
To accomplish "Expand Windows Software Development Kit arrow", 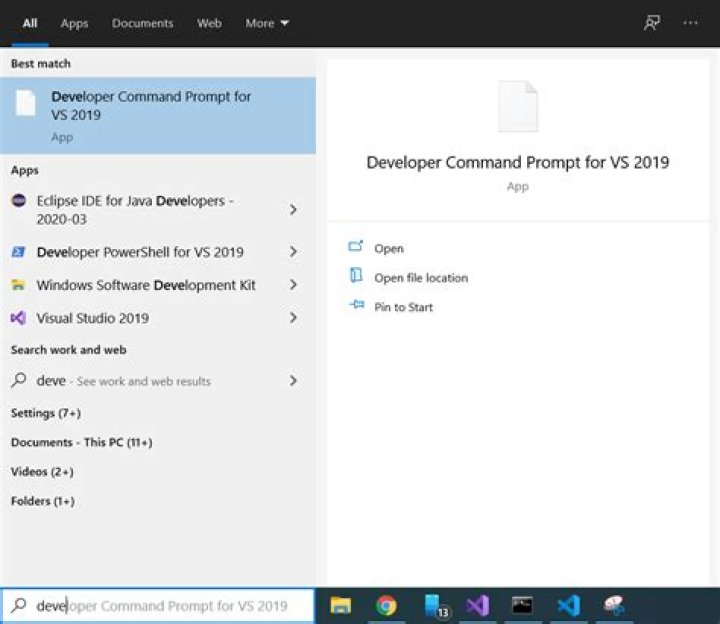I will (293, 285).
